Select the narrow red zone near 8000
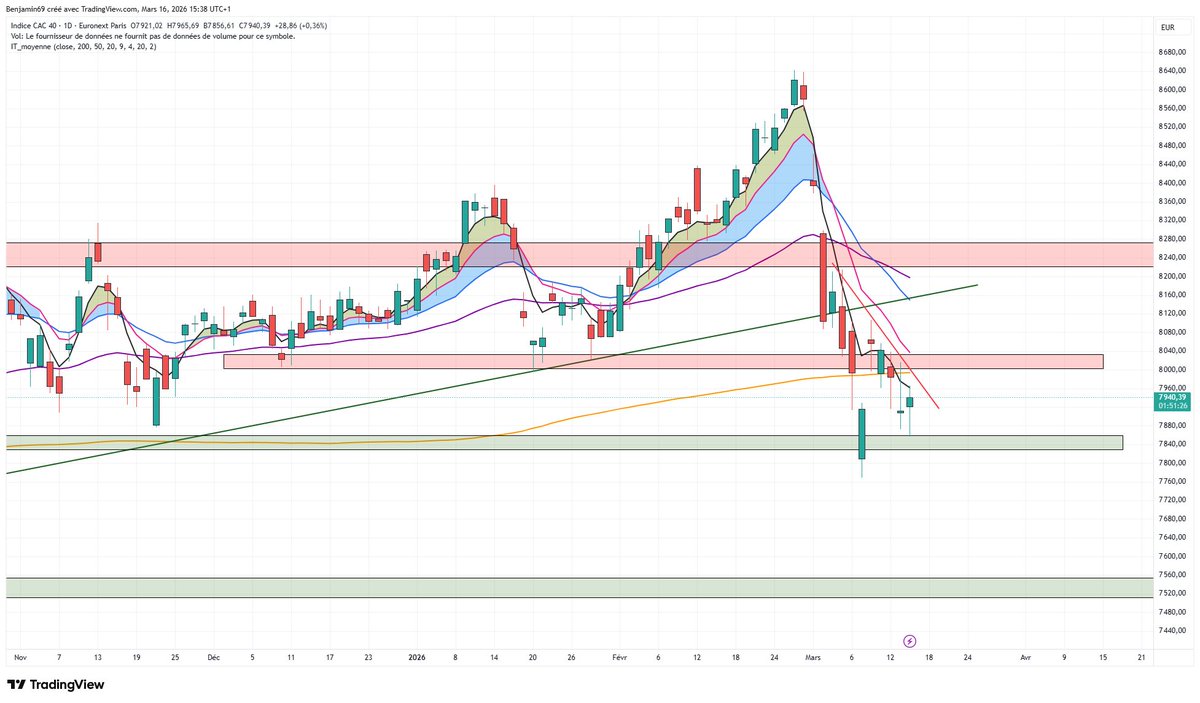Image resolution: width=1200 pixels, height=703 pixels. pyautogui.click(x=663, y=361)
